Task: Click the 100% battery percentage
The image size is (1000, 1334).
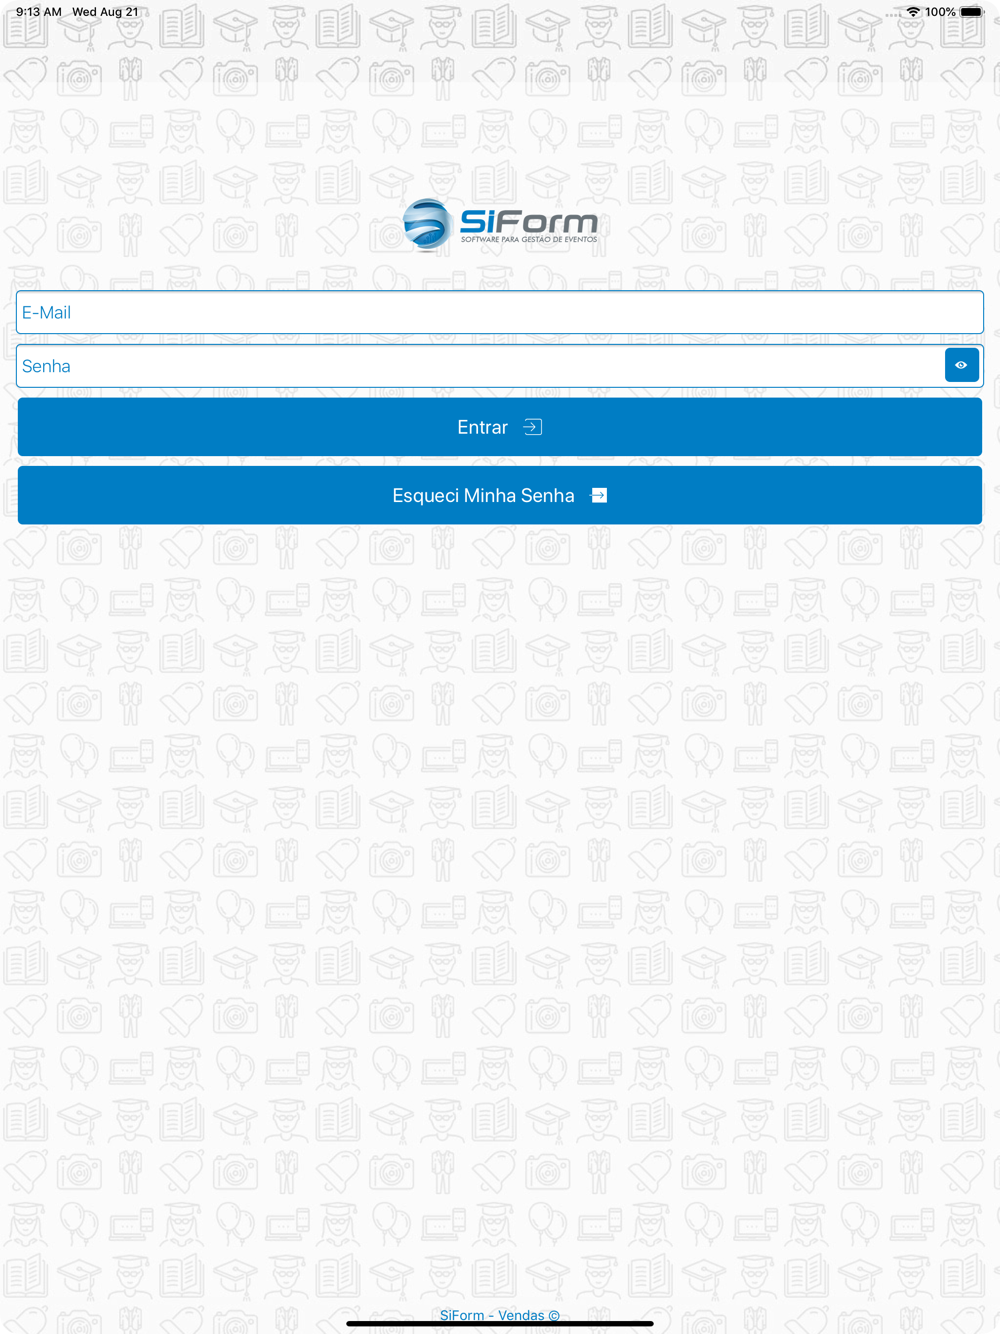Action: click(940, 12)
